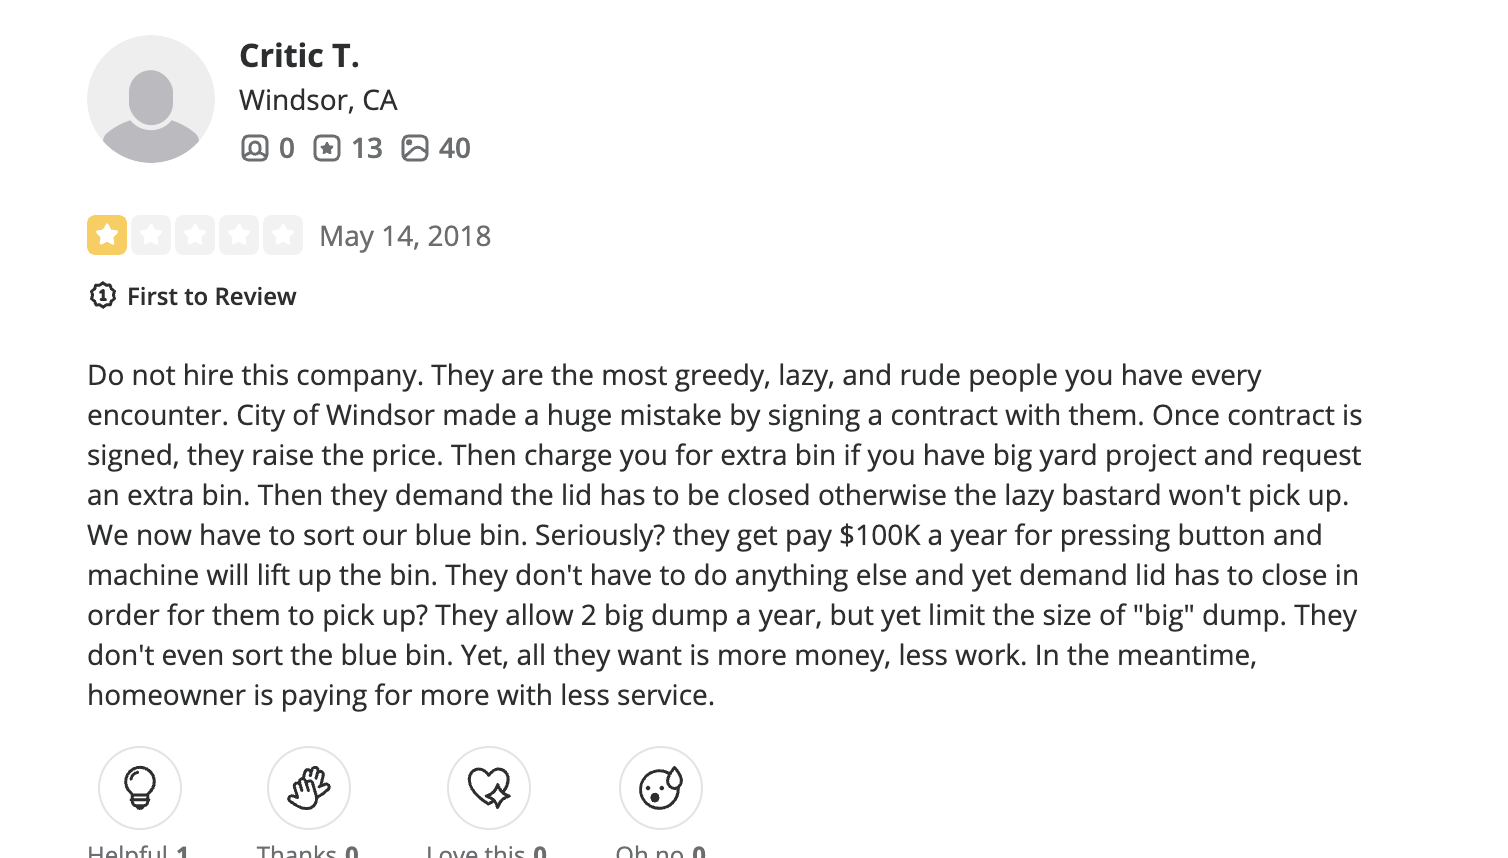Click the reviews count star icon
The width and height of the screenshot is (1508, 858).
(327, 148)
